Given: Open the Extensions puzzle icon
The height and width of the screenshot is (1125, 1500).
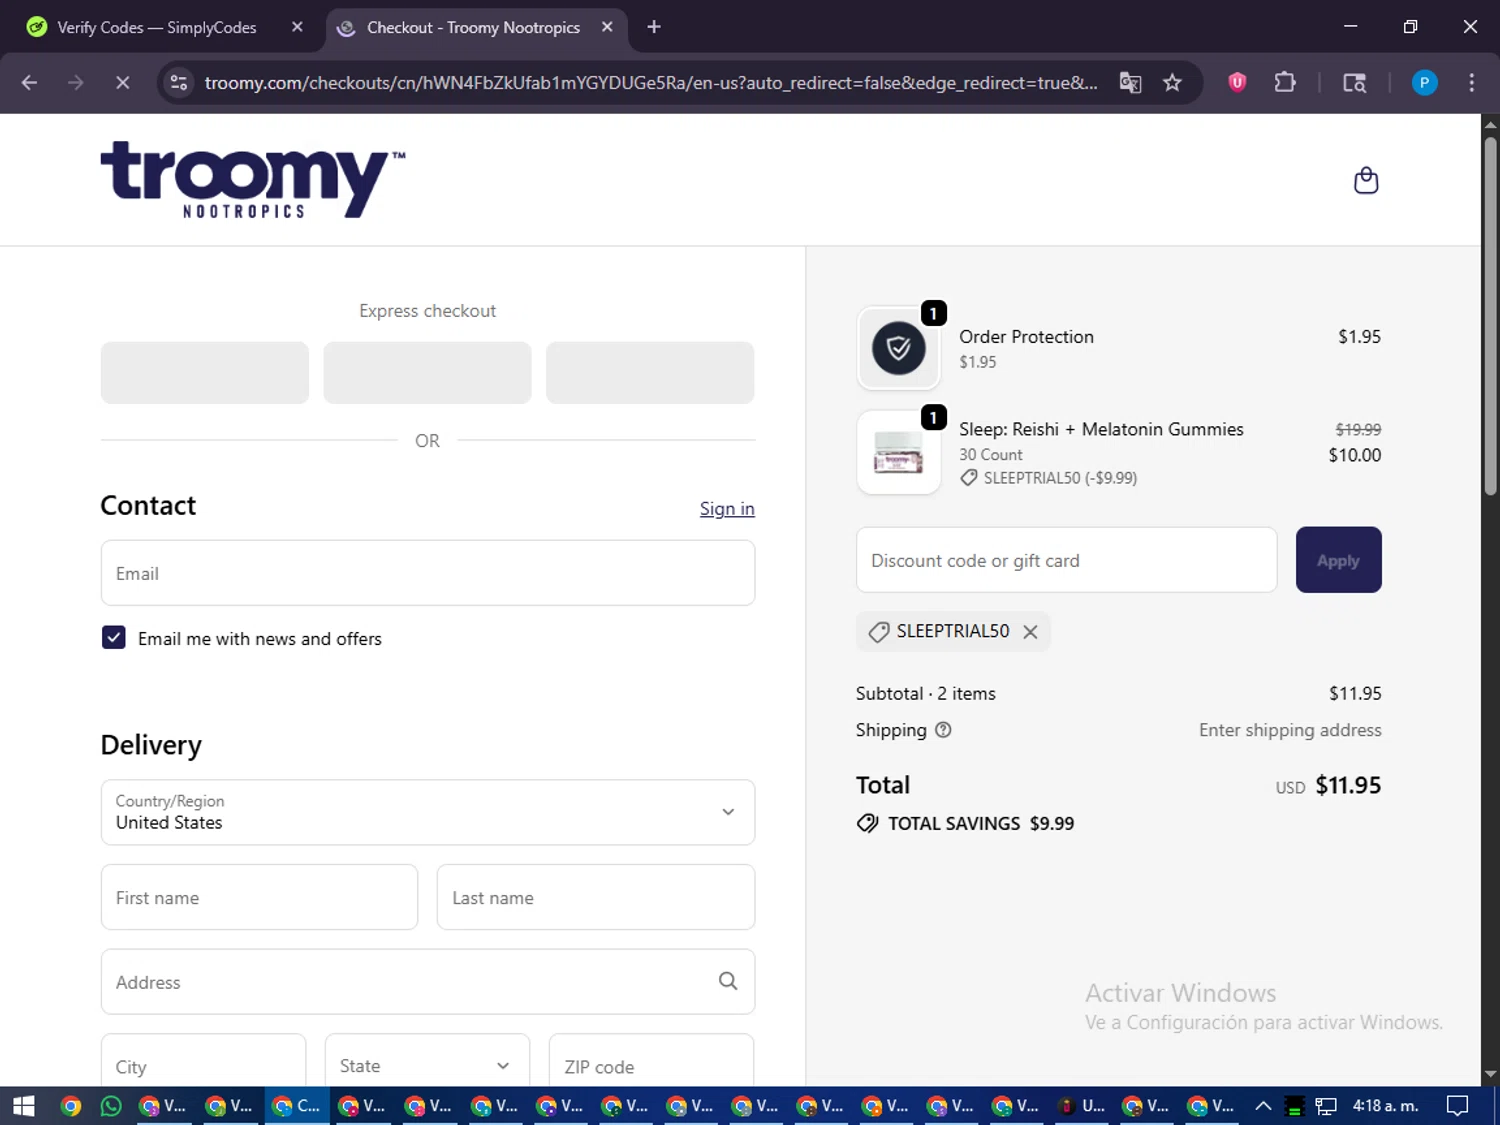Looking at the screenshot, I should (x=1285, y=83).
